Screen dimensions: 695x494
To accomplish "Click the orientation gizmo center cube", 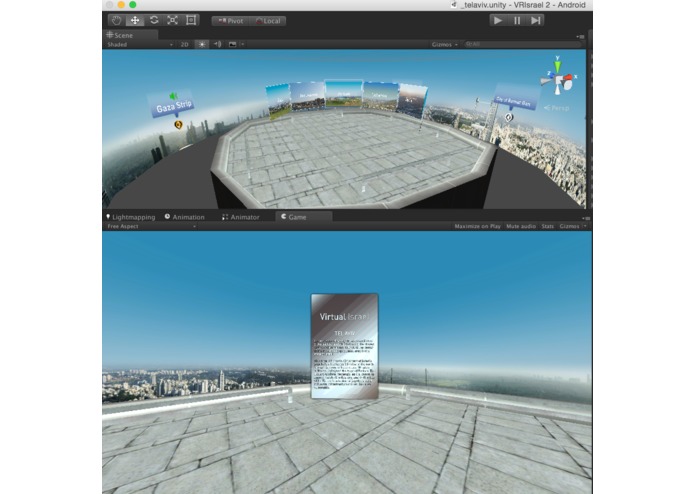I will point(558,81).
